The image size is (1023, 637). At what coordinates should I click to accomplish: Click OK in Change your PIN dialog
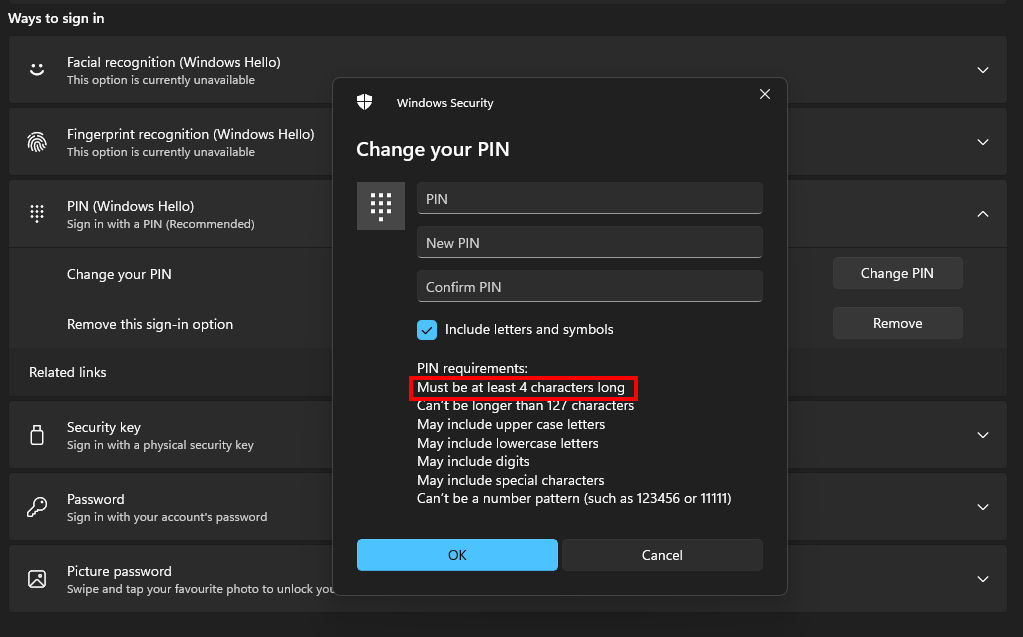coord(457,555)
